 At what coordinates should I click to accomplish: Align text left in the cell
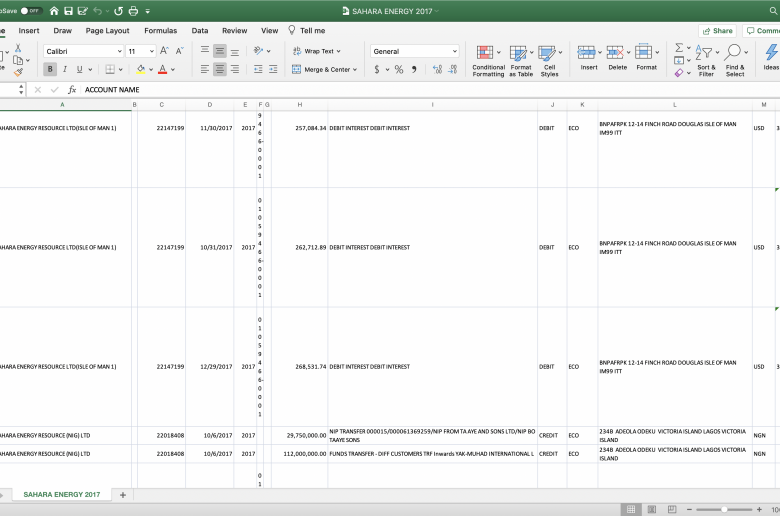205,69
